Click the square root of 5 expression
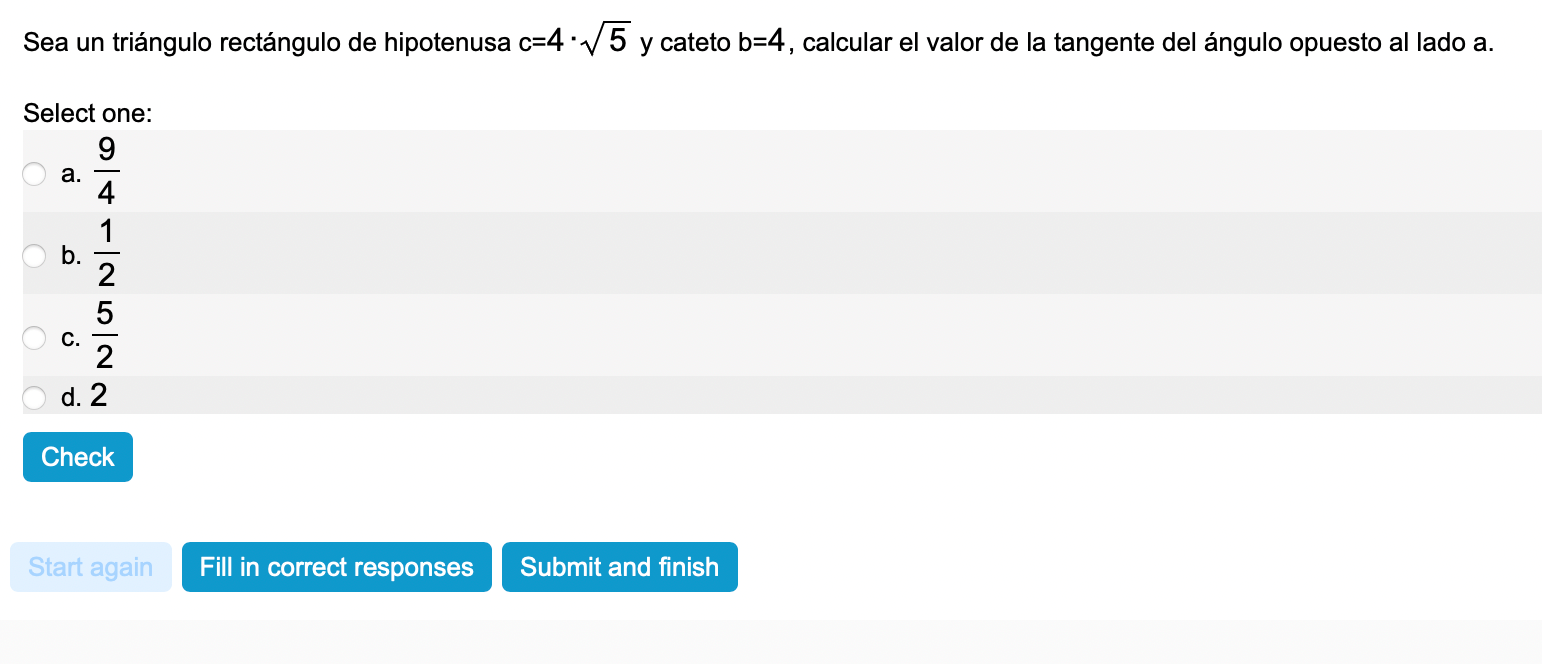Image resolution: width=1542 pixels, height=664 pixels. (x=608, y=42)
